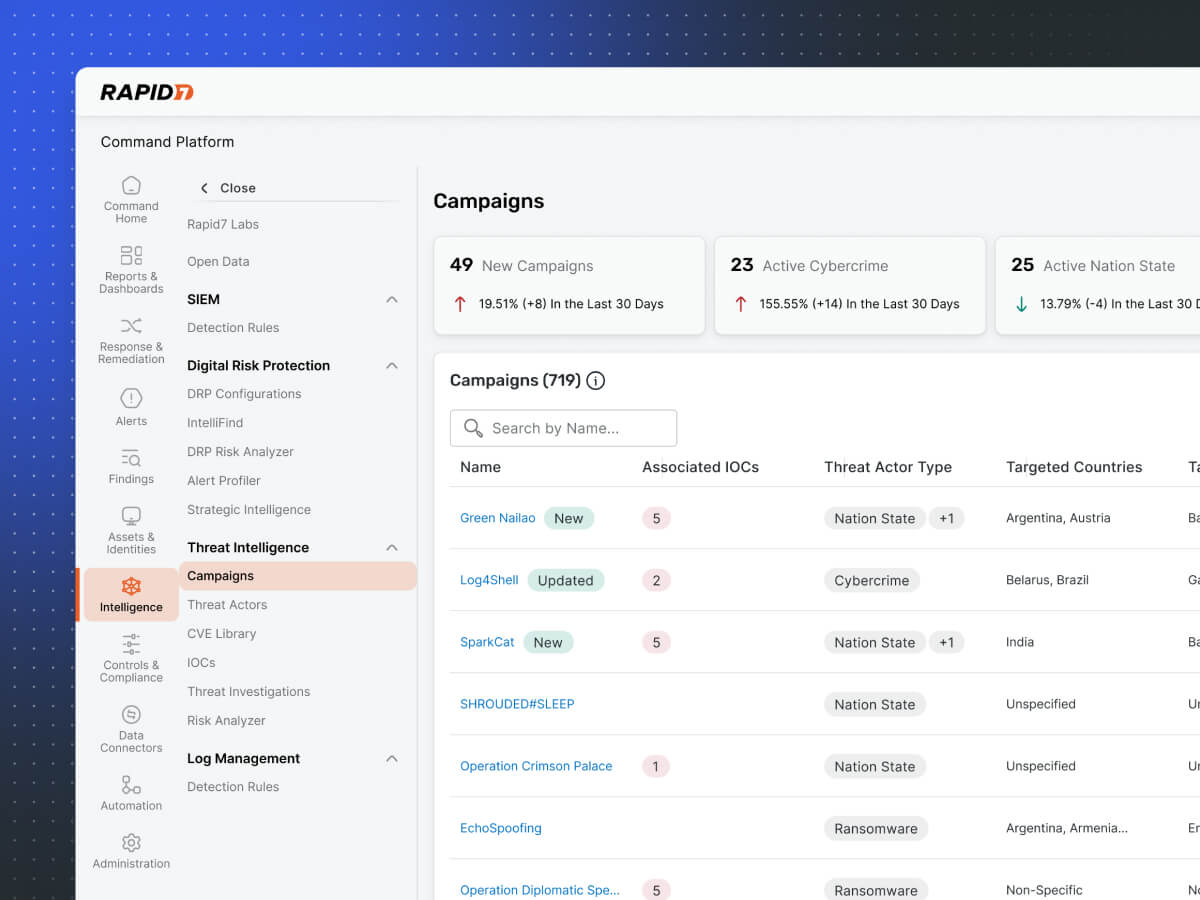The image size is (1200, 900).
Task: Open Command Home from sidebar
Action: click(x=131, y=199)
